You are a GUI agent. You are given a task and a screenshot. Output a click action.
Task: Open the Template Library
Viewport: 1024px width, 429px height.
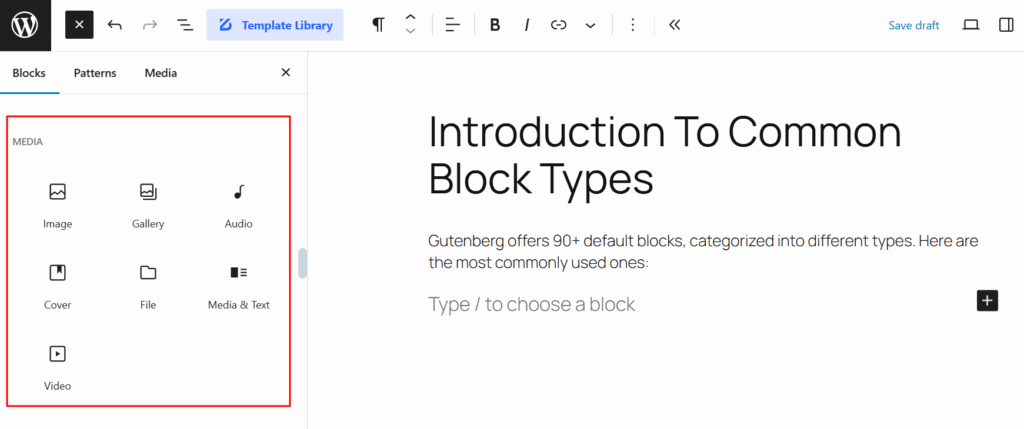pyautogui.click(x=275, y=25)
